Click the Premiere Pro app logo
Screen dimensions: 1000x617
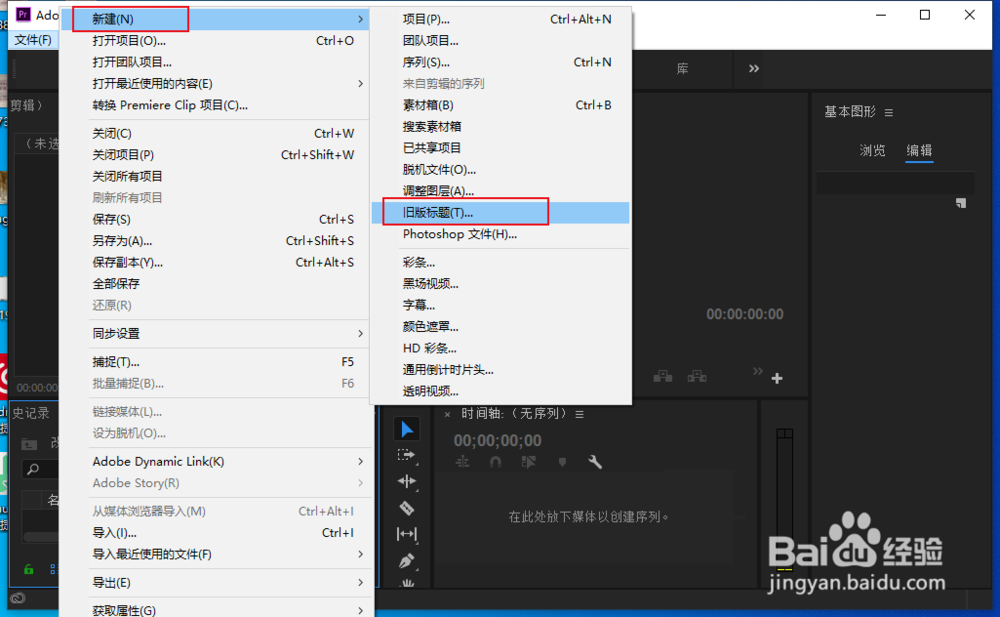tap(24, 14)
